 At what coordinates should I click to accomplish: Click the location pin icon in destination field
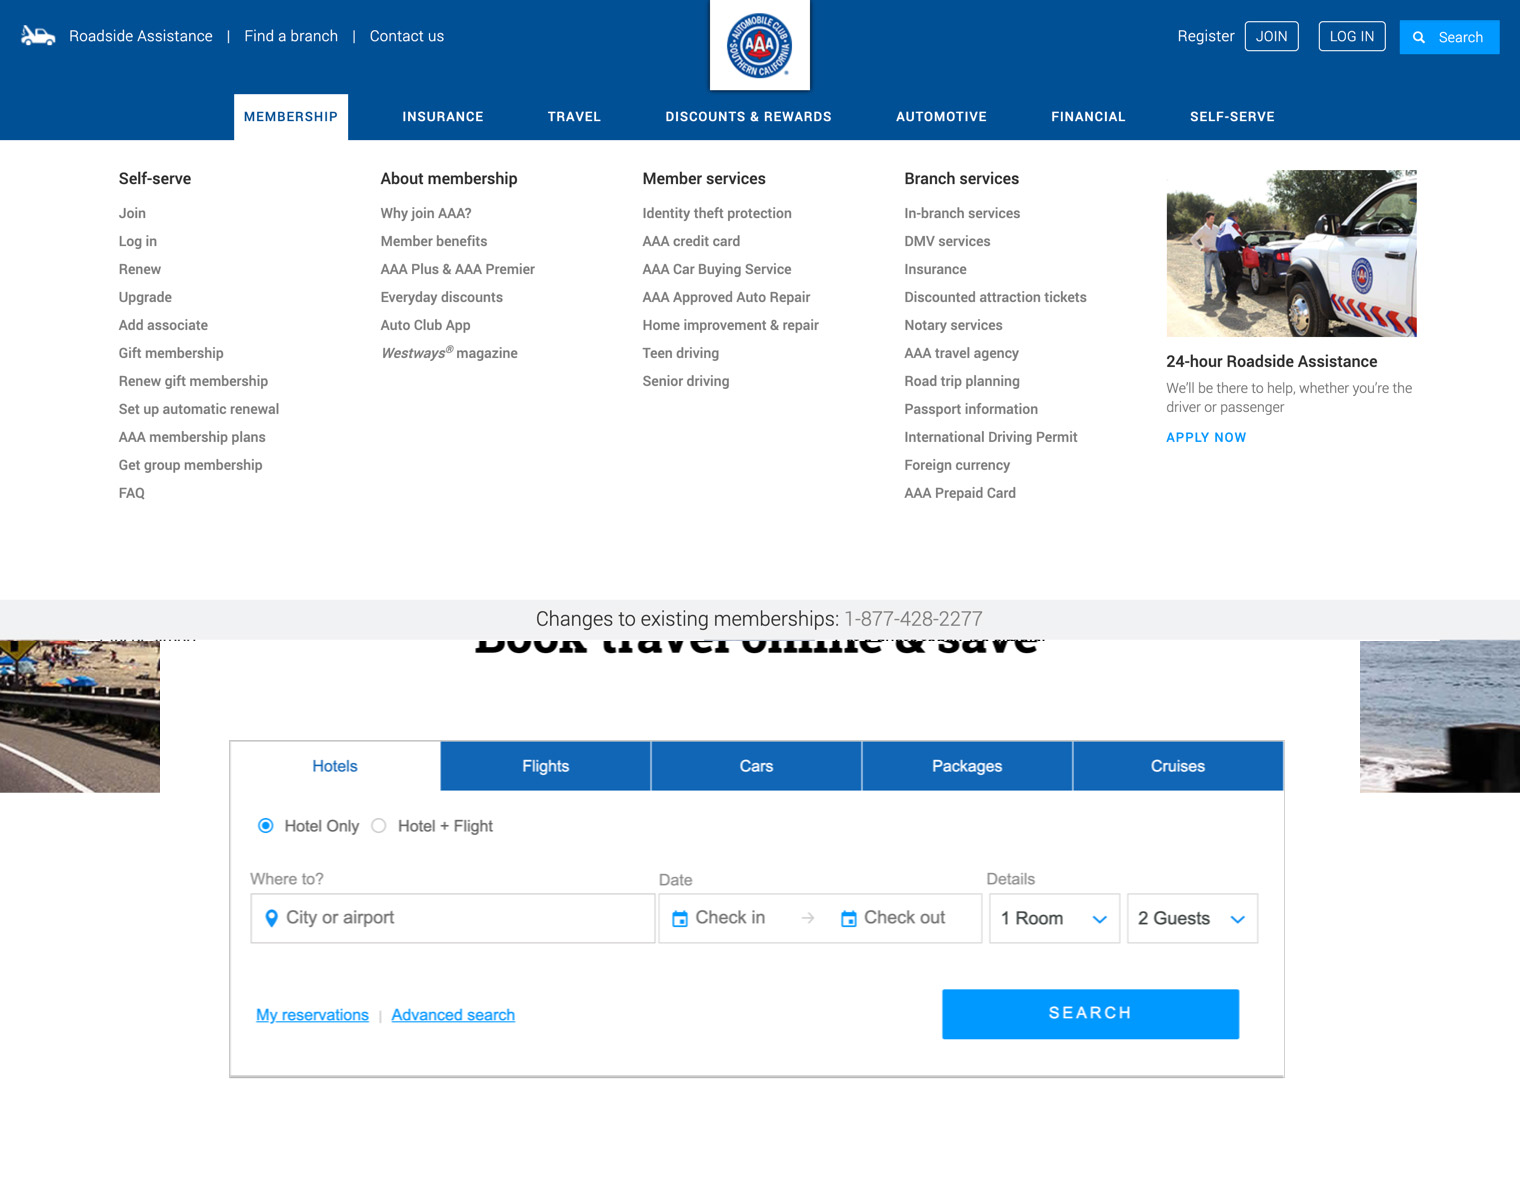click(x=271, y=918)
